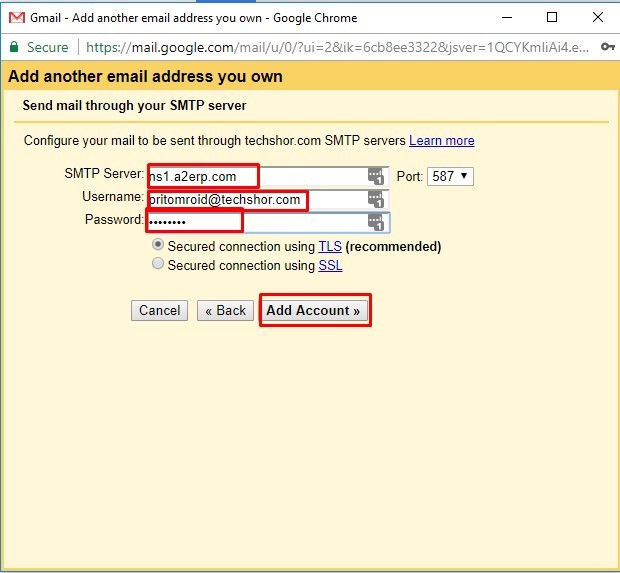The width and height of the screenshot is (620, 573).
Task: Click the Username input field
Action: click(268, 199)
